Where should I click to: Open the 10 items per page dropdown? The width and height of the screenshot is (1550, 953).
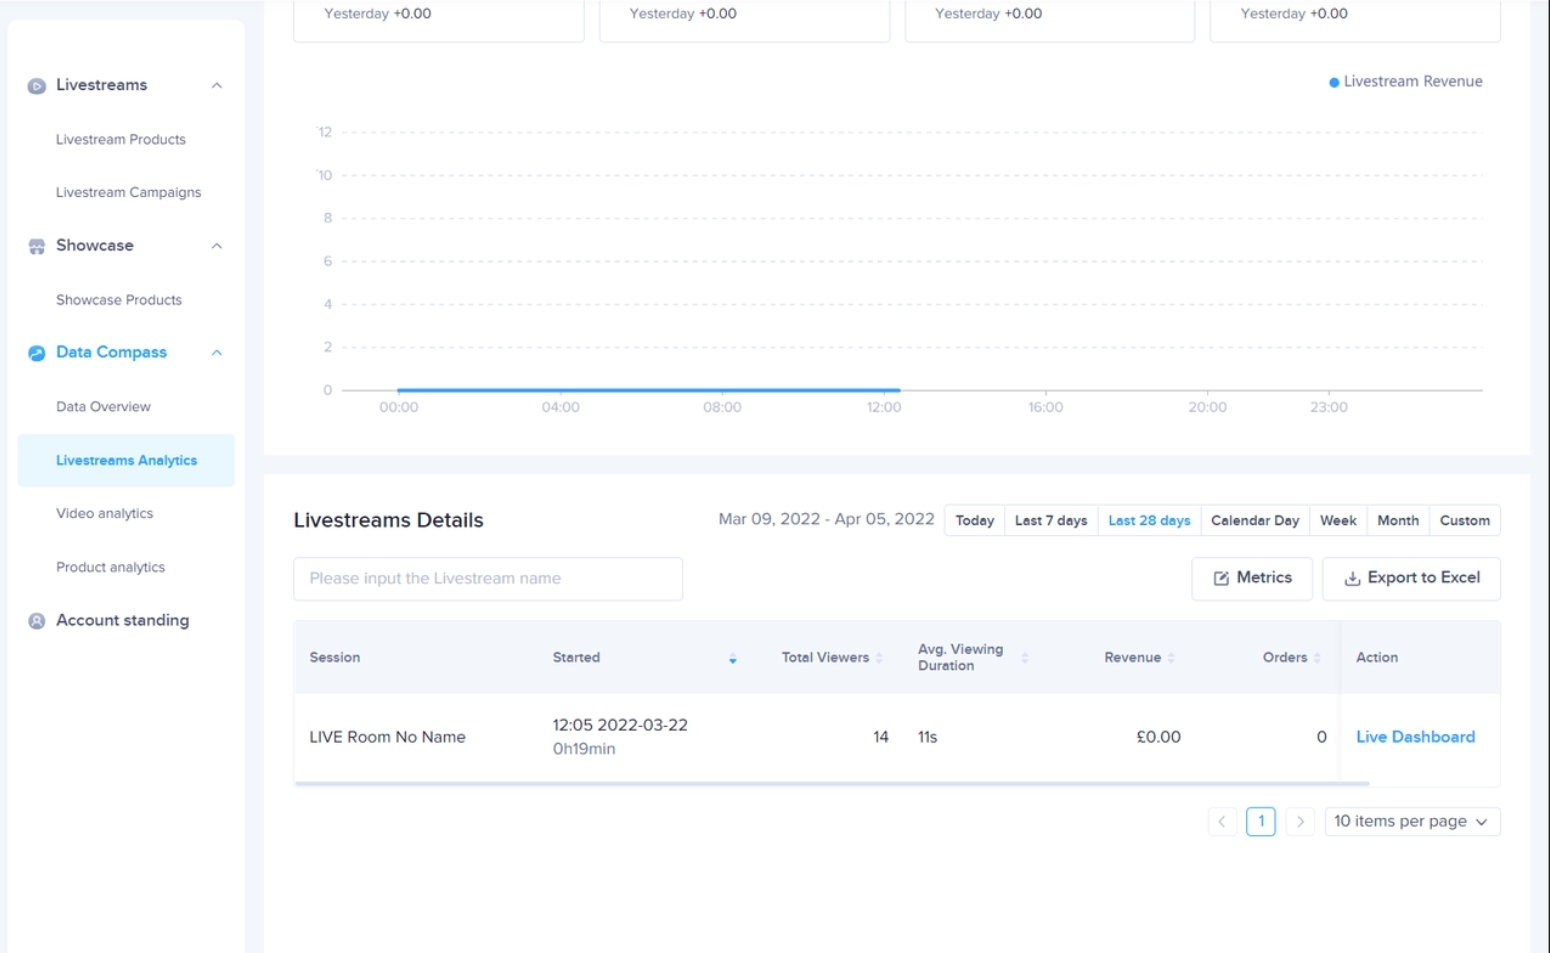click(1411, 822)
